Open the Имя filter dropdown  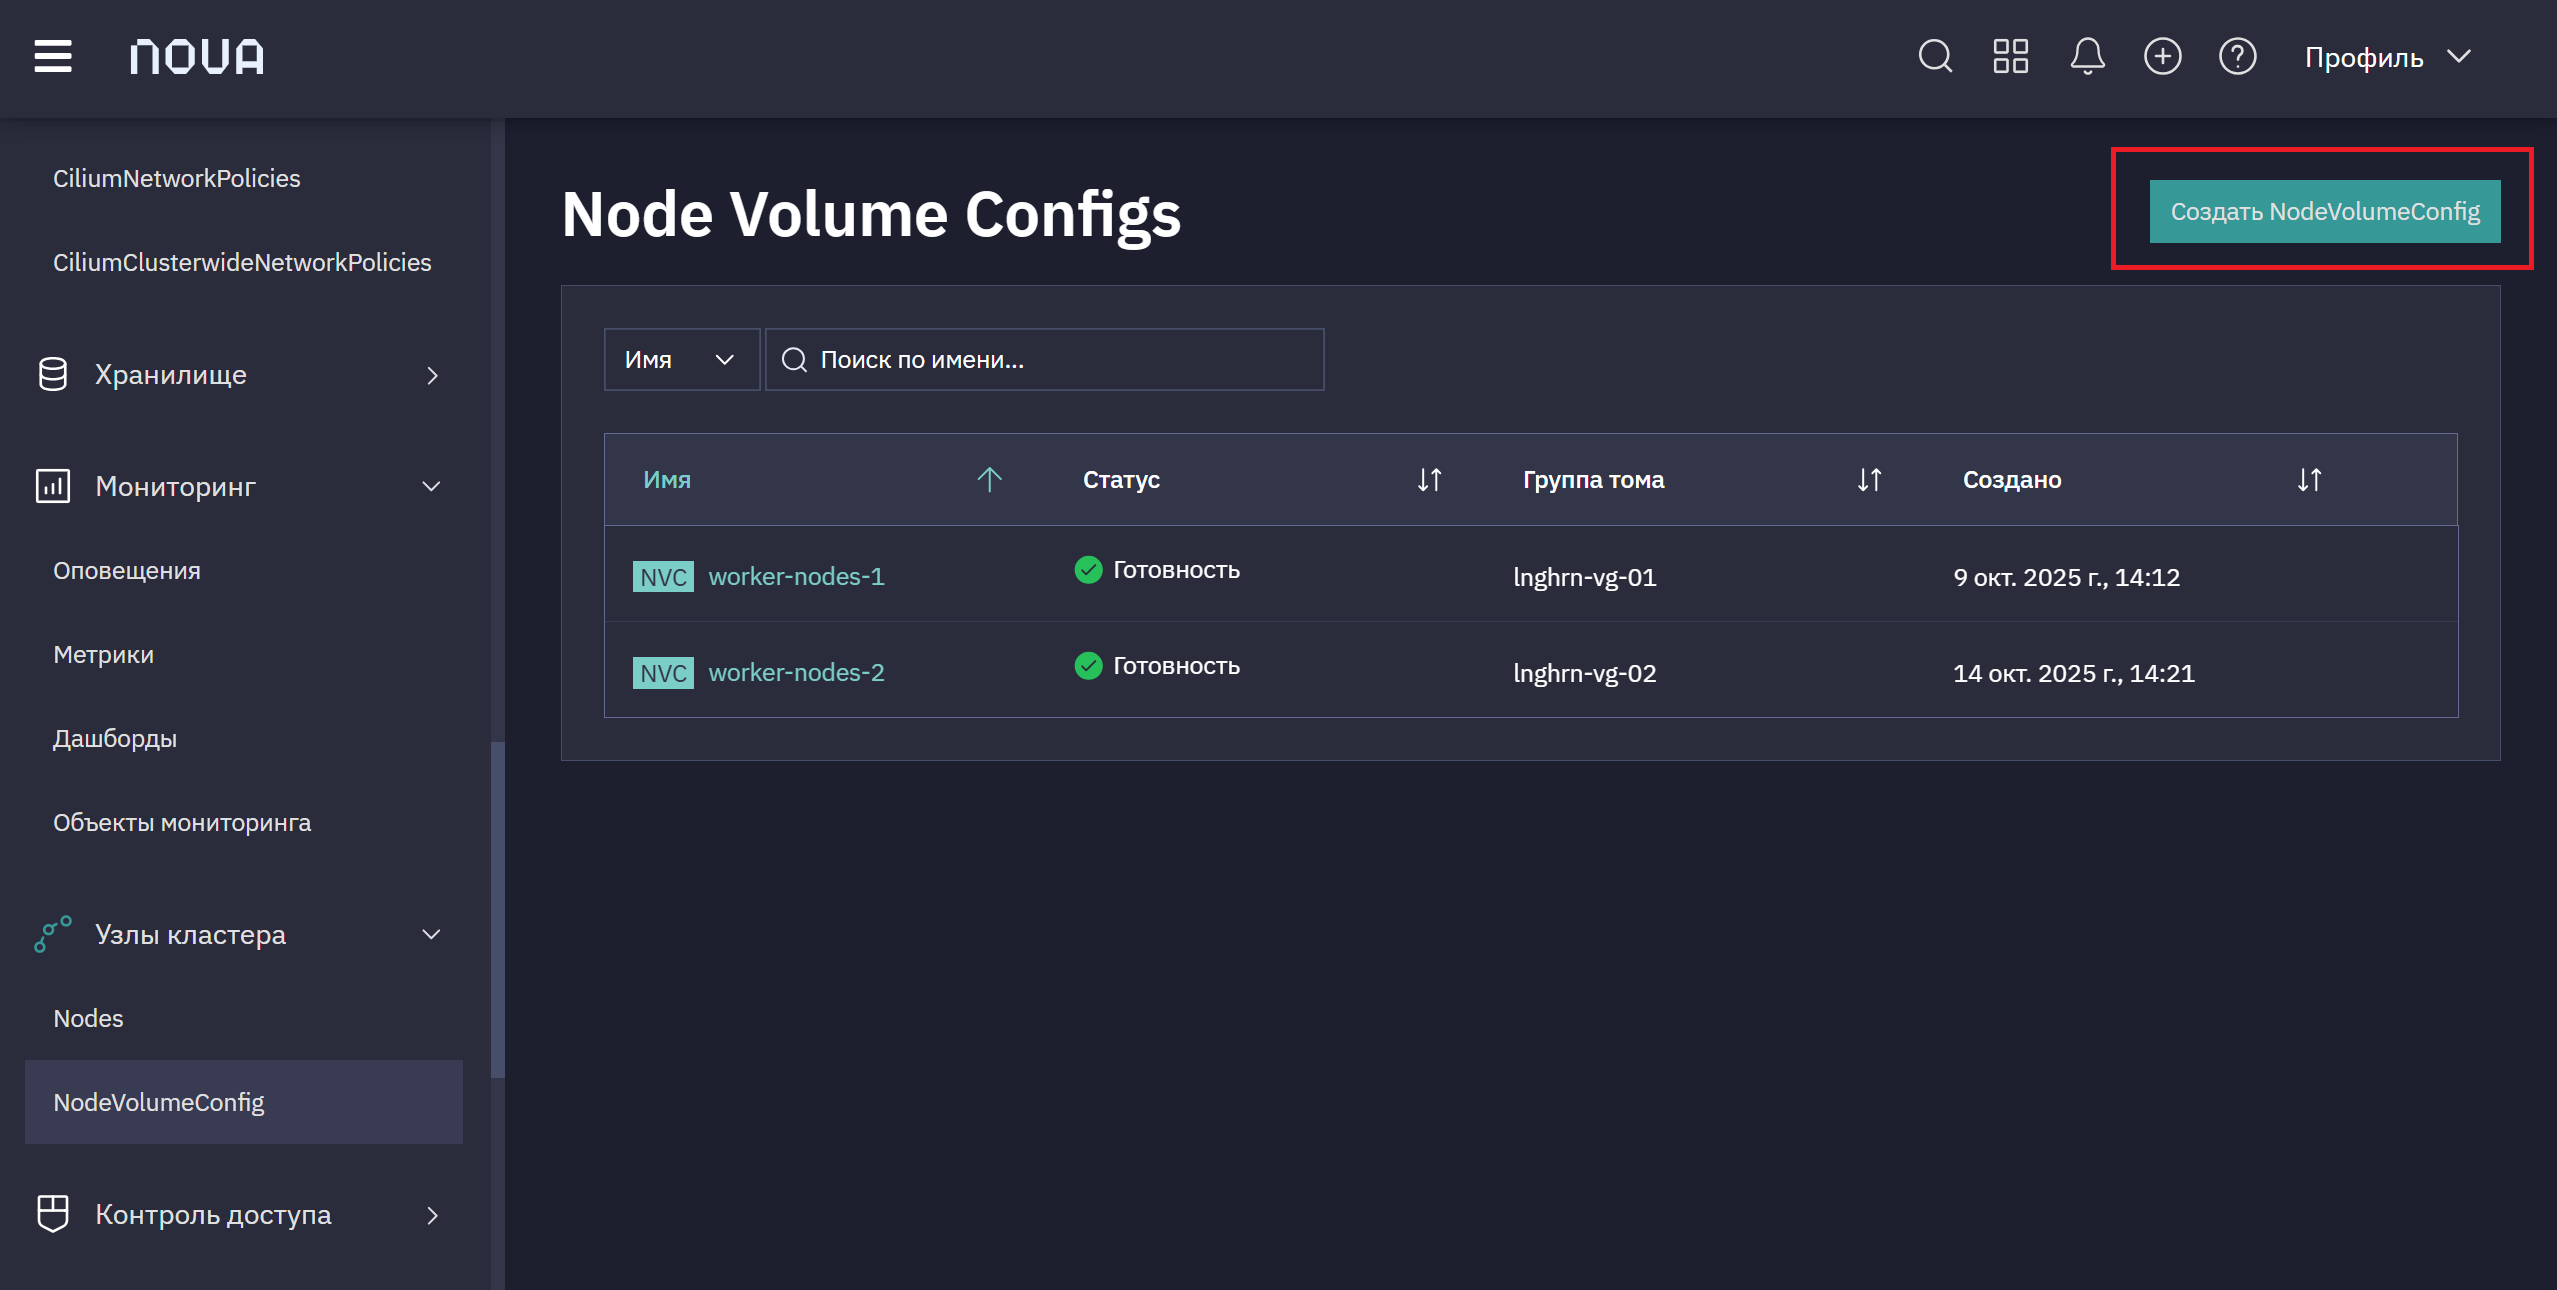[x=682, y=359]
